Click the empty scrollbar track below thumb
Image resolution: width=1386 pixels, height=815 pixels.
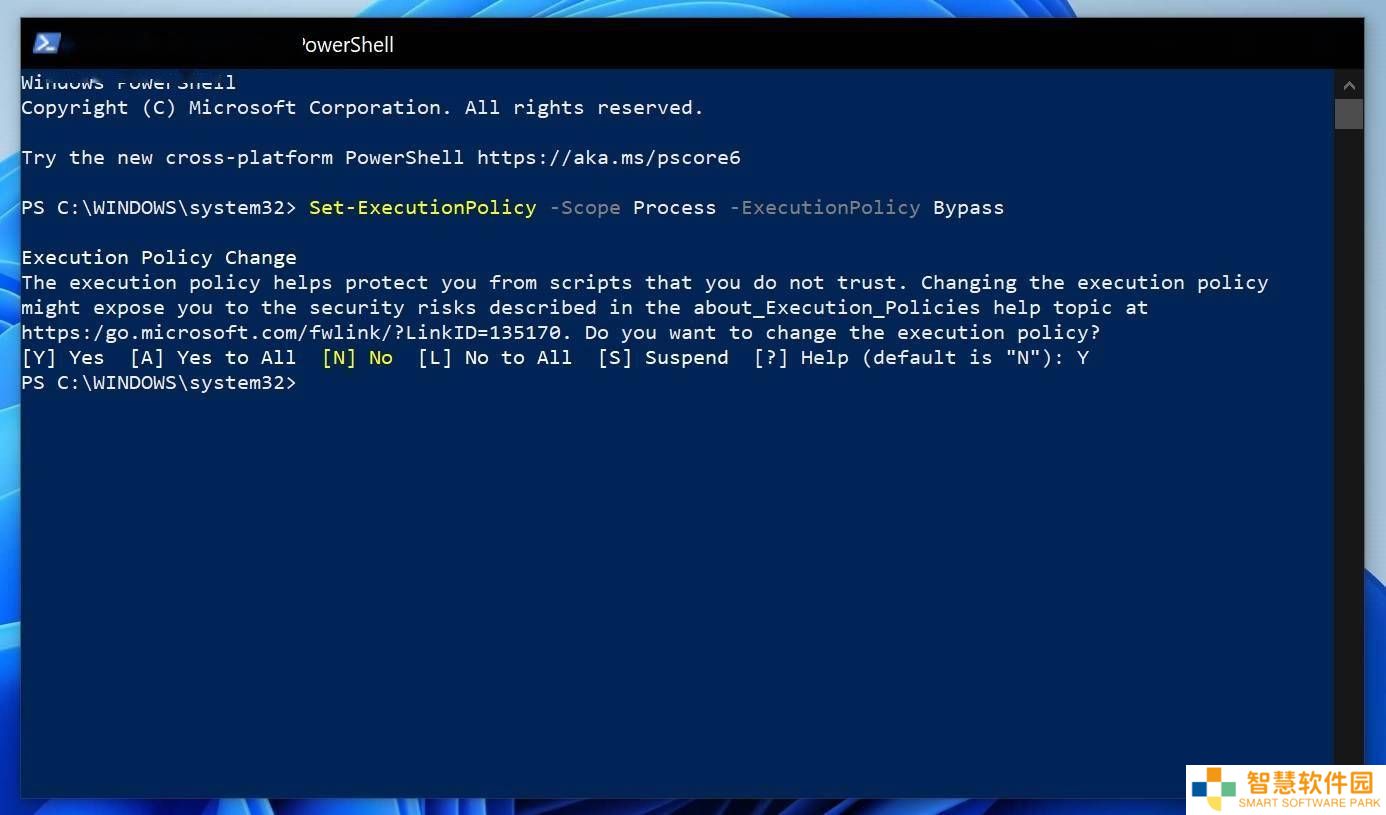click(1349, 440)
